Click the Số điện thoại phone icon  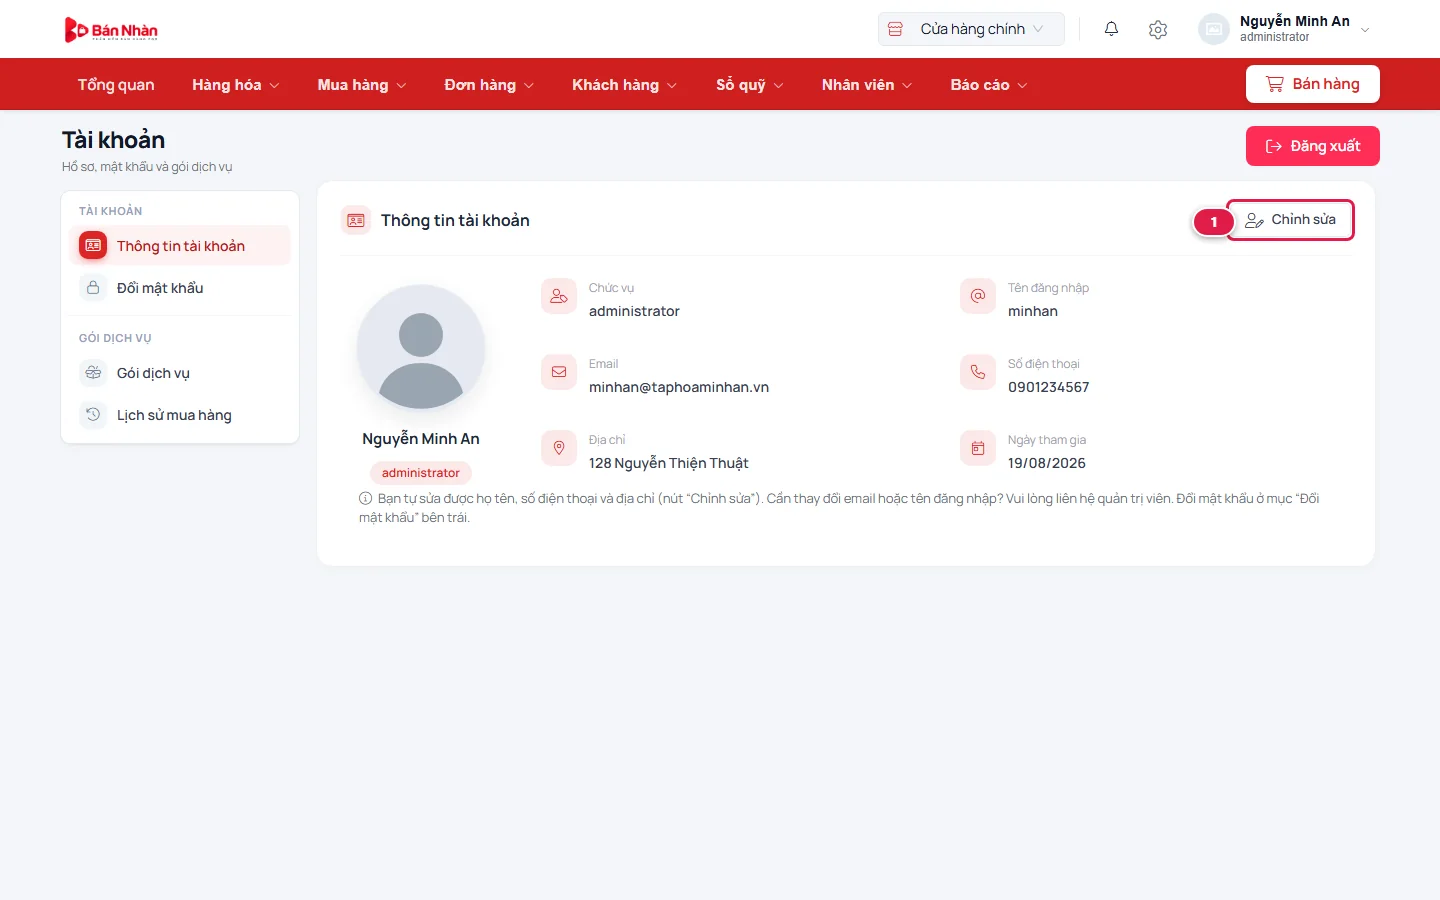[978, 372]
